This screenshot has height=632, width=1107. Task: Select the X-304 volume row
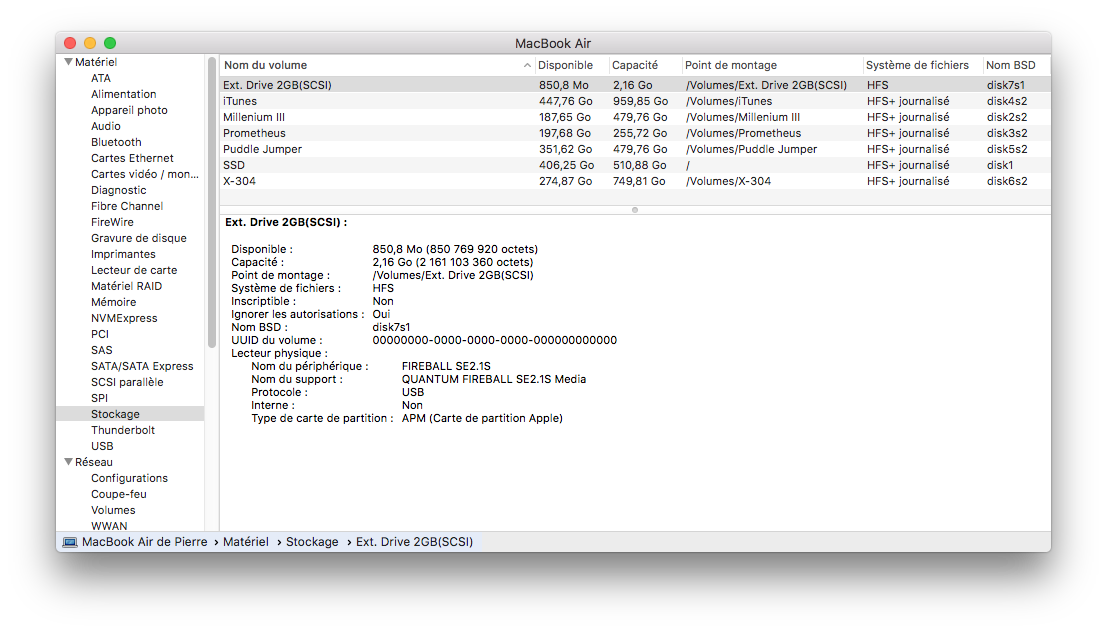coord(635,181)
